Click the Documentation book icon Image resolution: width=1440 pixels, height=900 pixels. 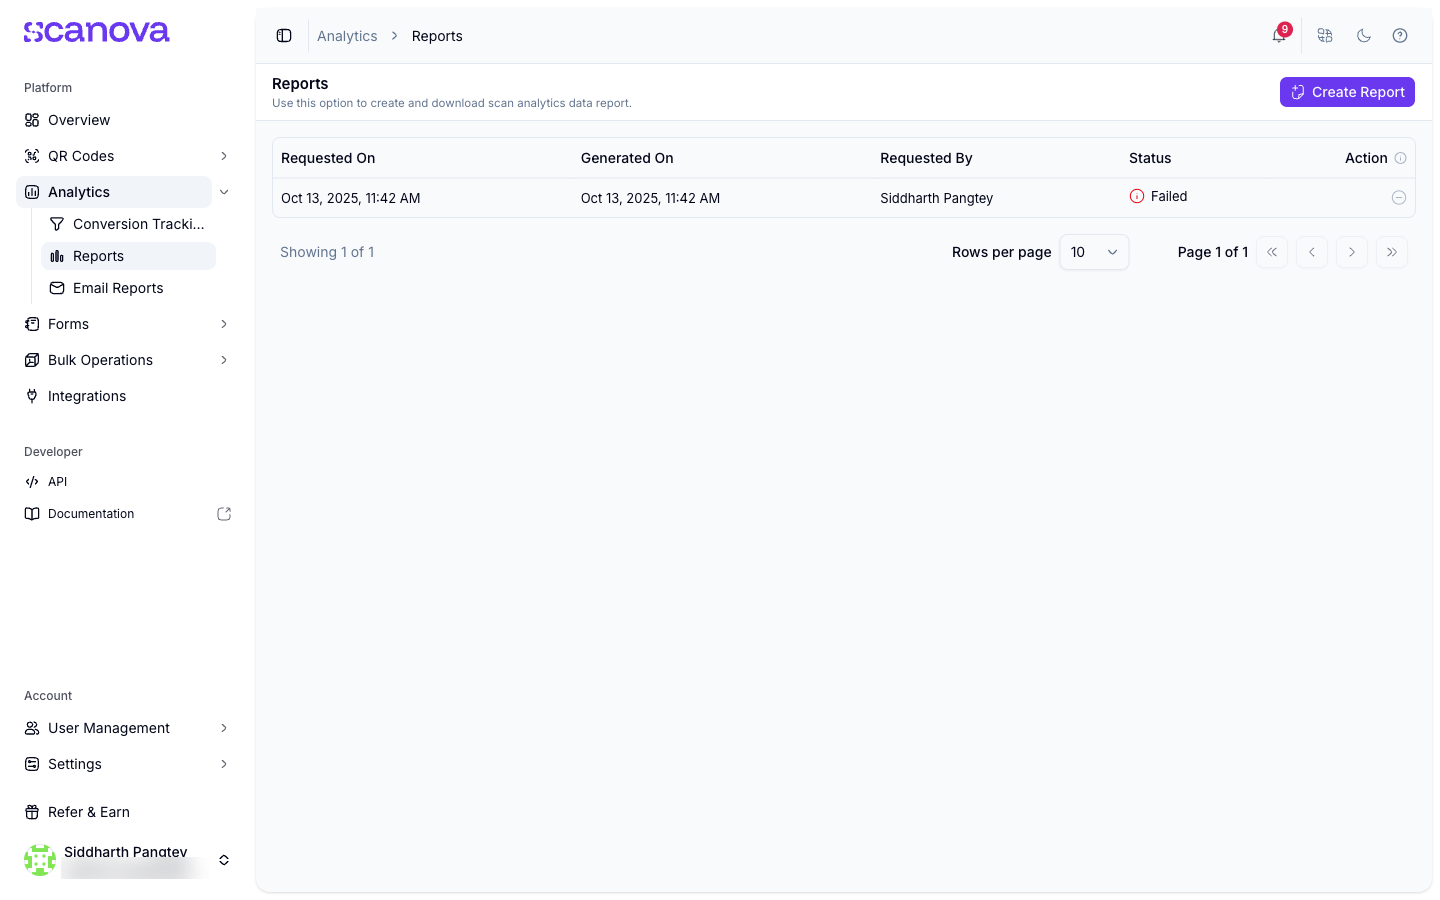(x=32, y=514)
